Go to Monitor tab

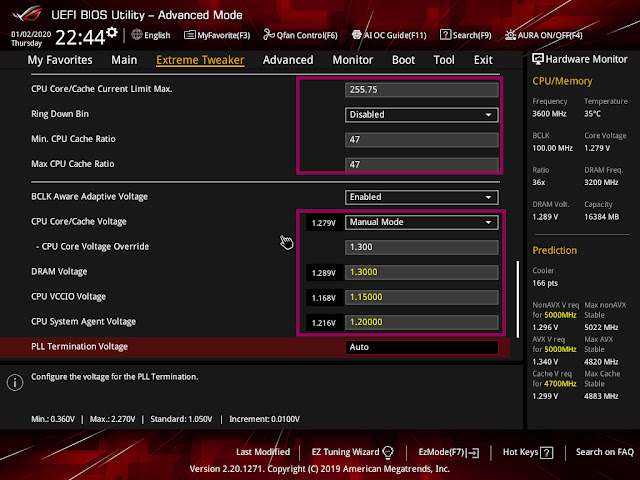[353, 60]
